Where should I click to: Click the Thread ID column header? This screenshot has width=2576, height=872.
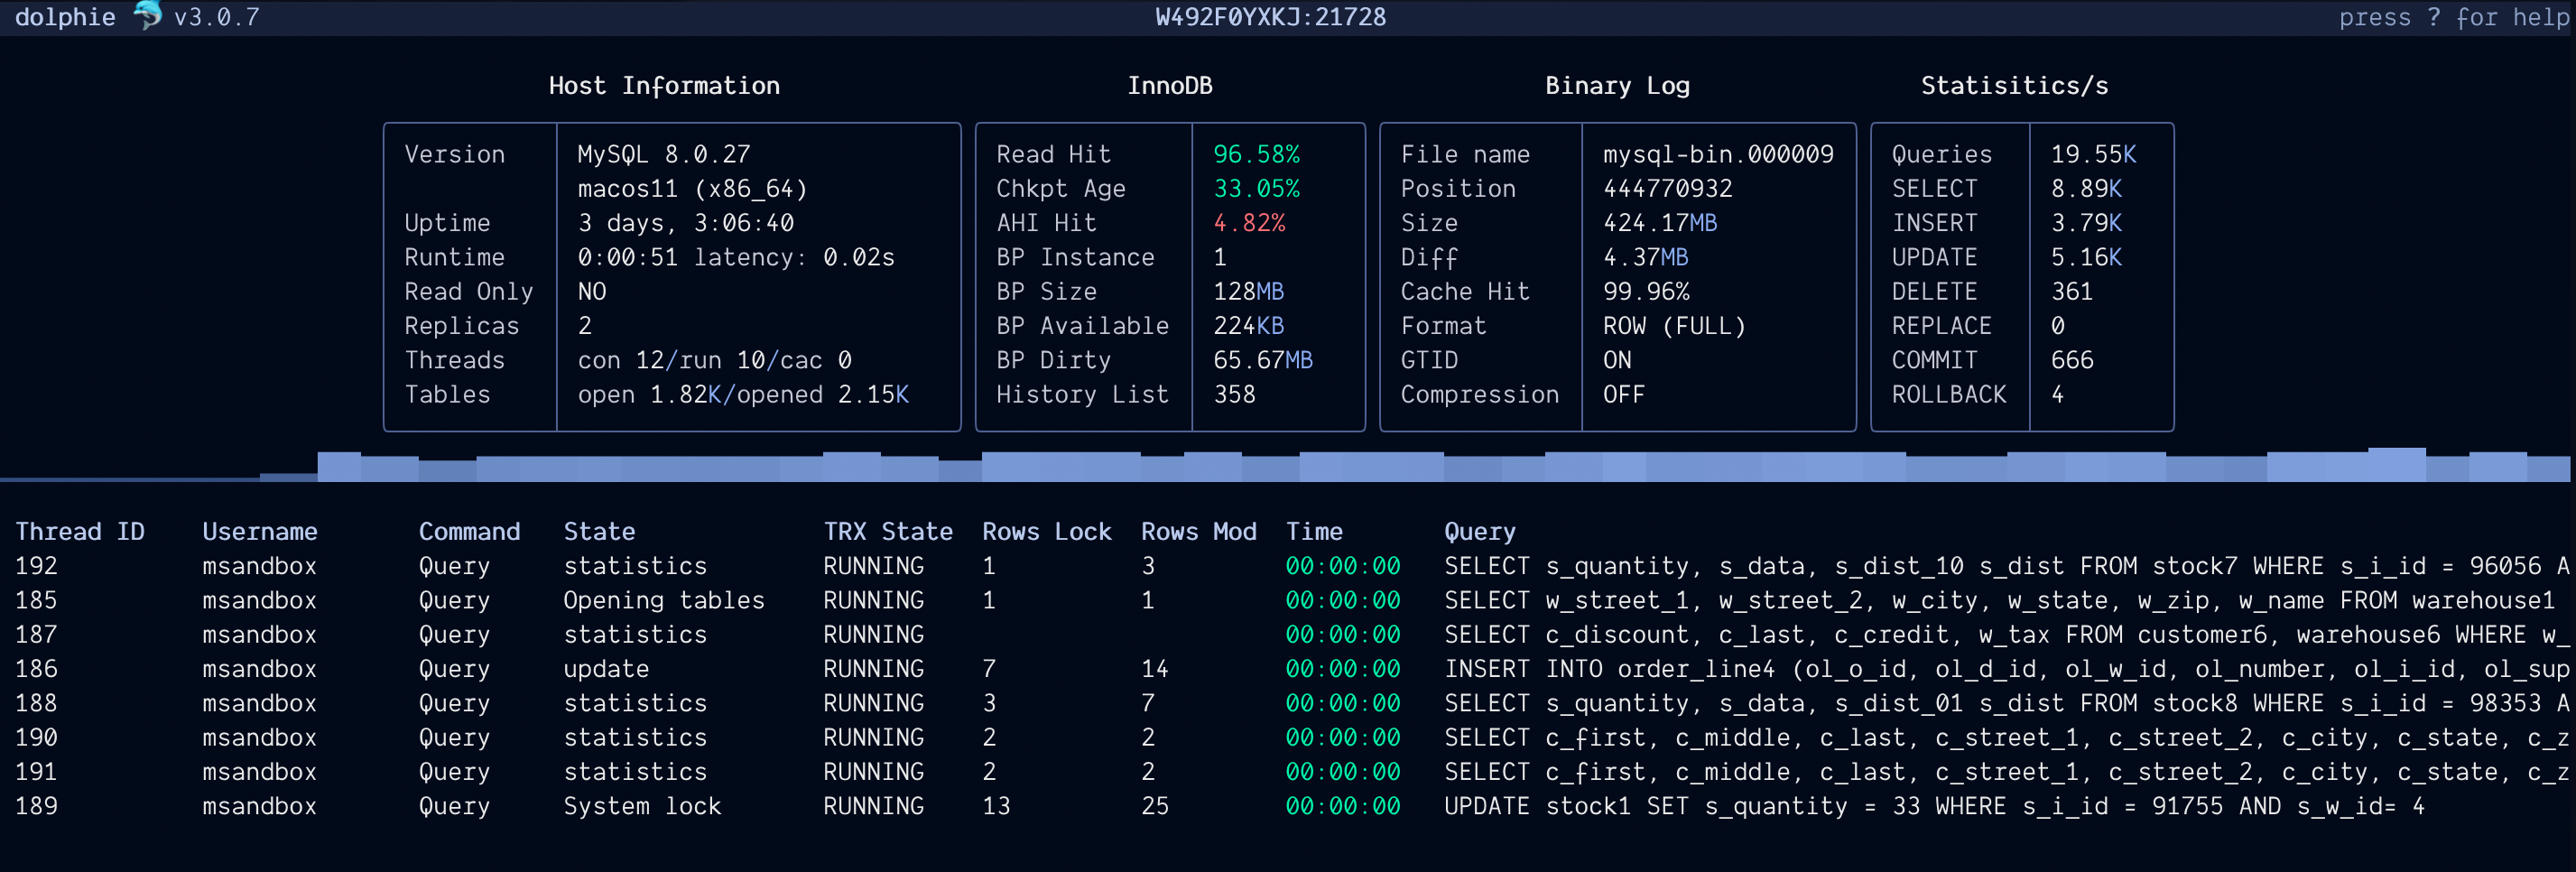coord(80,531)
